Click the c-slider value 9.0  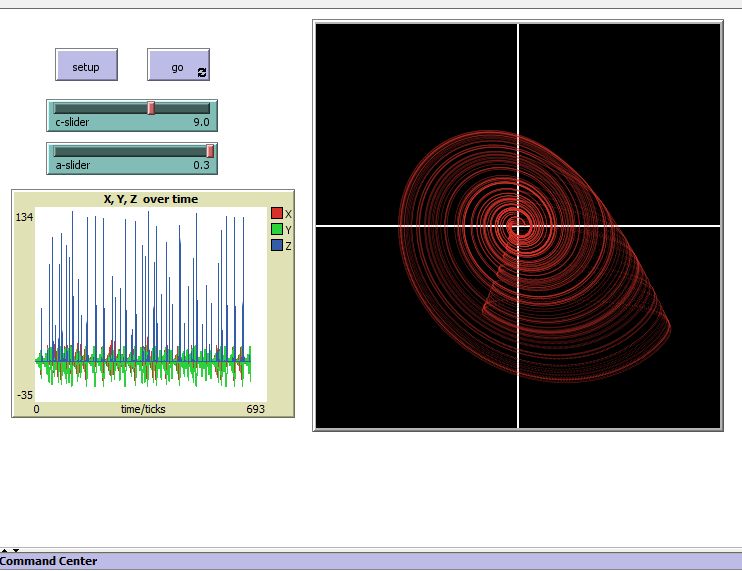click(201, 122)
